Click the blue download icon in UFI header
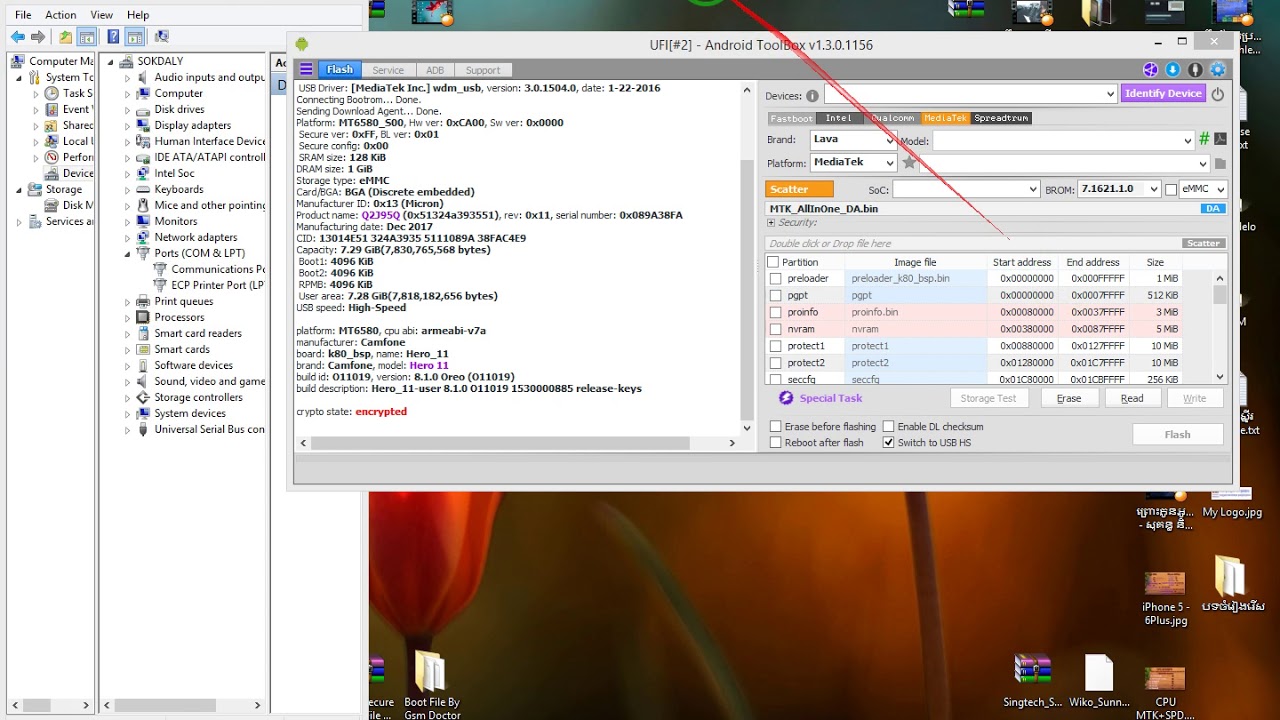The height and width of the screenshot is (720, 1280). click(x=1173, y=70)
